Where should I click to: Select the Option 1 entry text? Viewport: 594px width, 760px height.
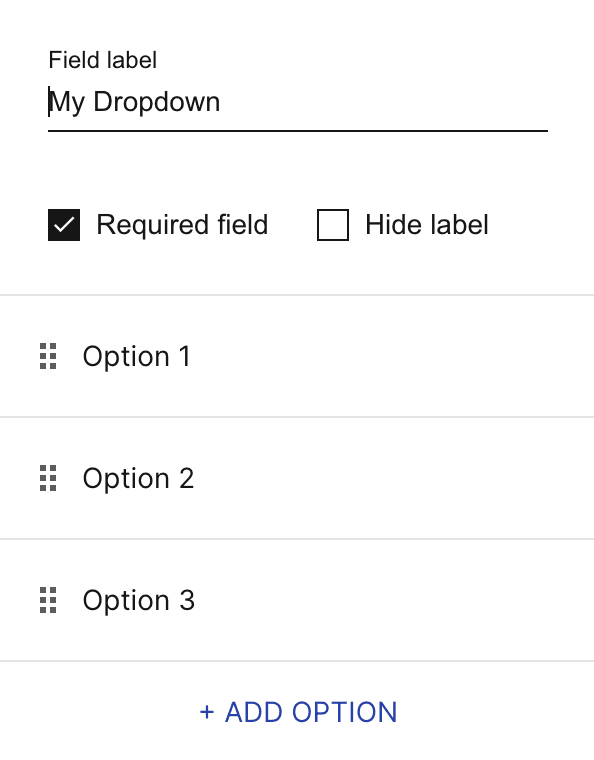coord(137,356)
